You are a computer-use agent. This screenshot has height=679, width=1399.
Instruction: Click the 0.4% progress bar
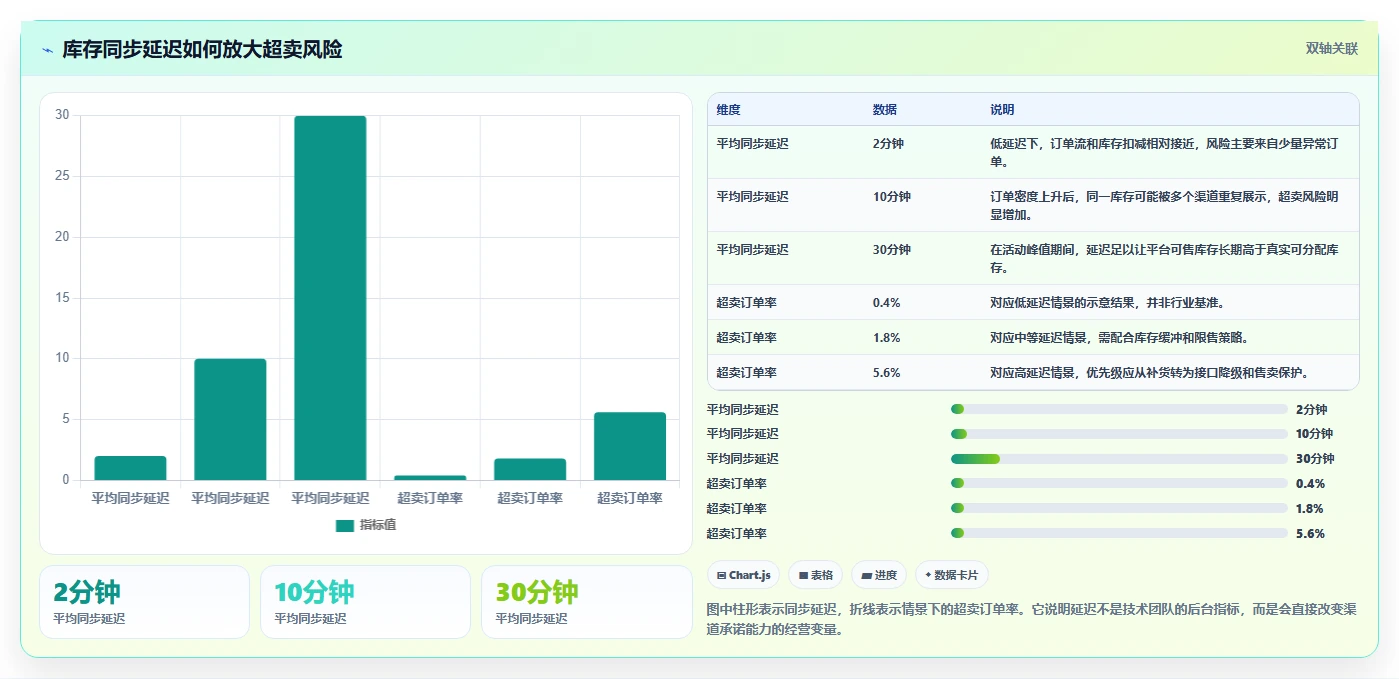pyautogui.click(x=1119, y=483)
